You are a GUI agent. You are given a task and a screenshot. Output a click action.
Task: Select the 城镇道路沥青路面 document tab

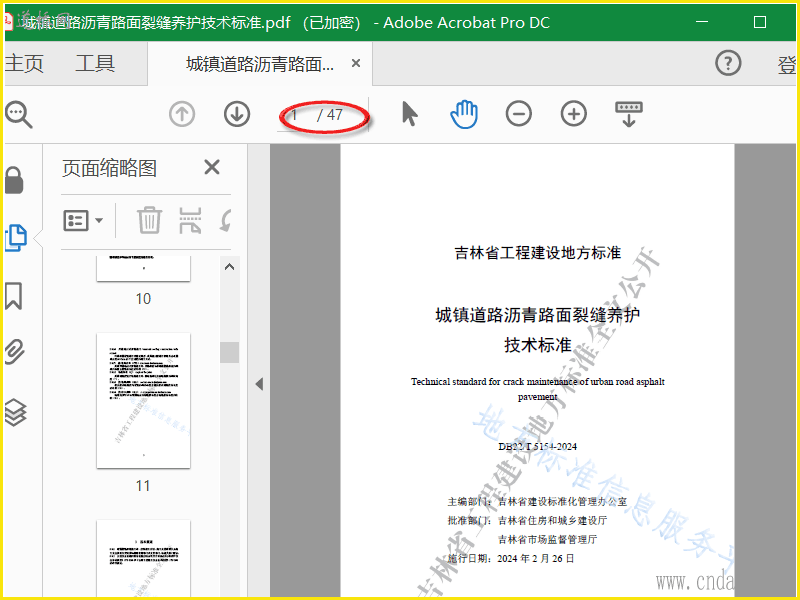[260, 64]
